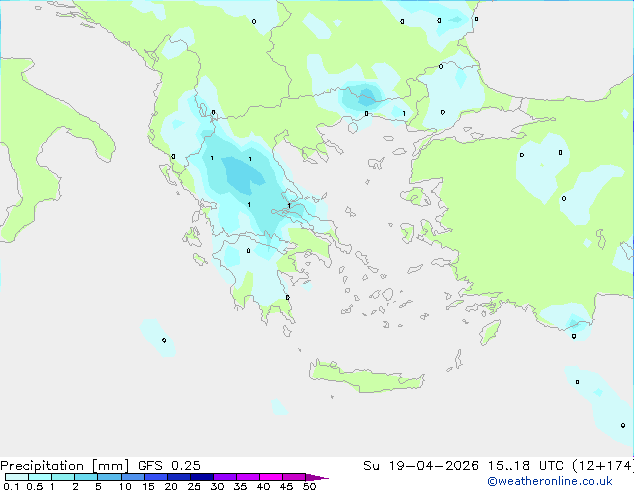Click the legend scale label "35"
Viewport: 634px width, 490px height.
240,486
